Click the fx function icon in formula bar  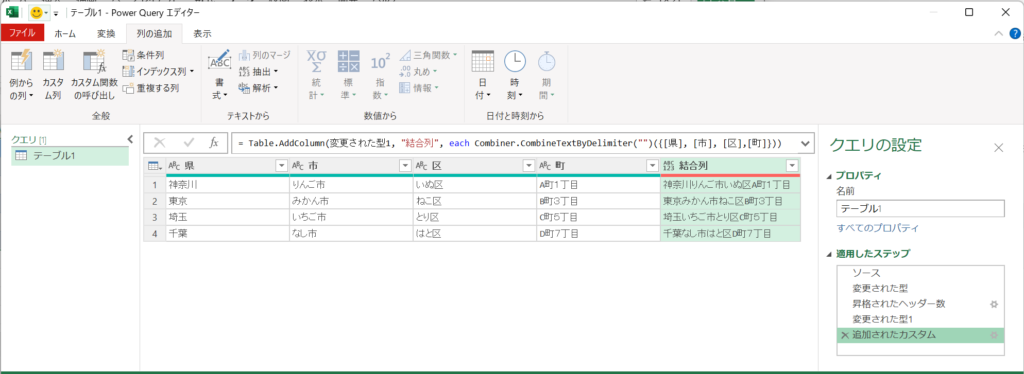pos(214,142)
